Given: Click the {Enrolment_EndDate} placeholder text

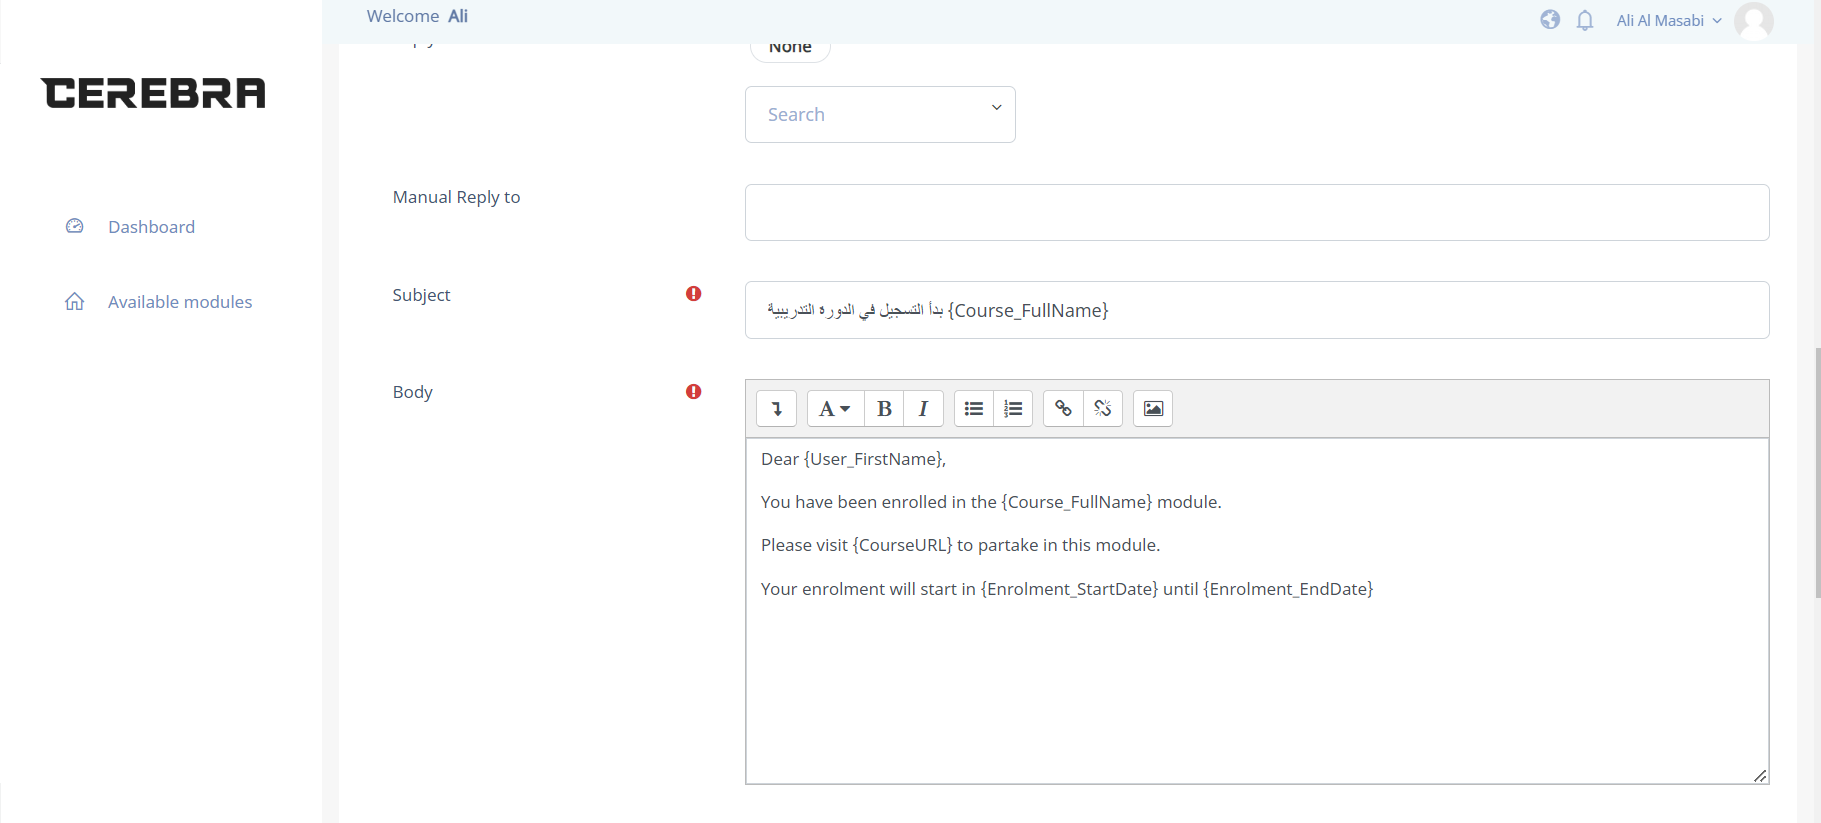Looking at the screenshot, I should [1288, 589].
